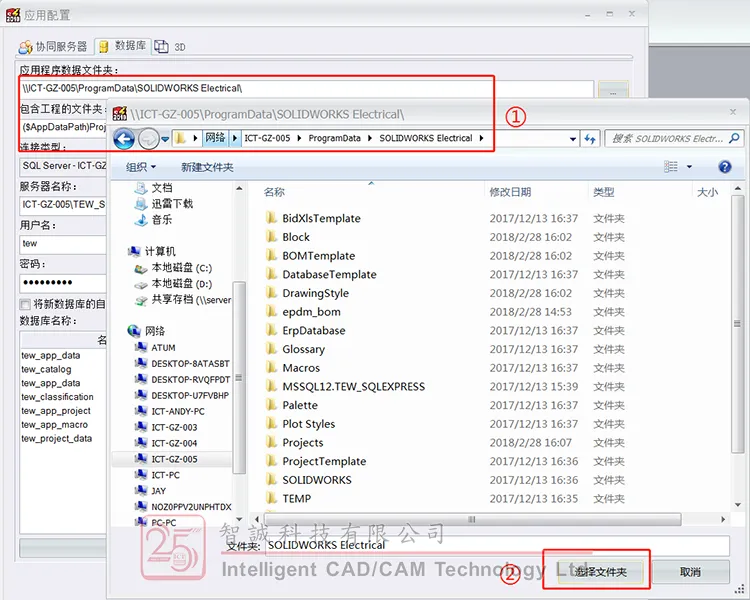The image size is (750, 600).
Task: Select the 协同服务器 tab
Action: [x=54, y=46]
